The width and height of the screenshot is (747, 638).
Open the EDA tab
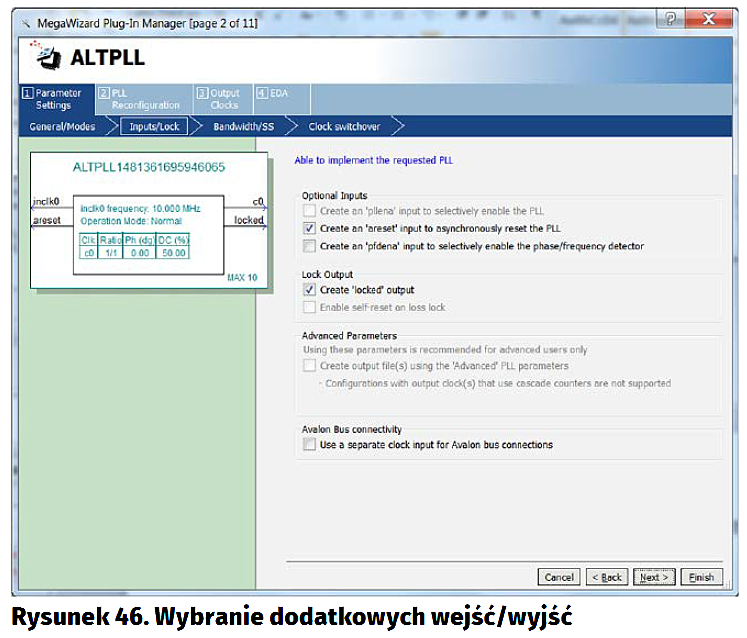coord(272,94)
